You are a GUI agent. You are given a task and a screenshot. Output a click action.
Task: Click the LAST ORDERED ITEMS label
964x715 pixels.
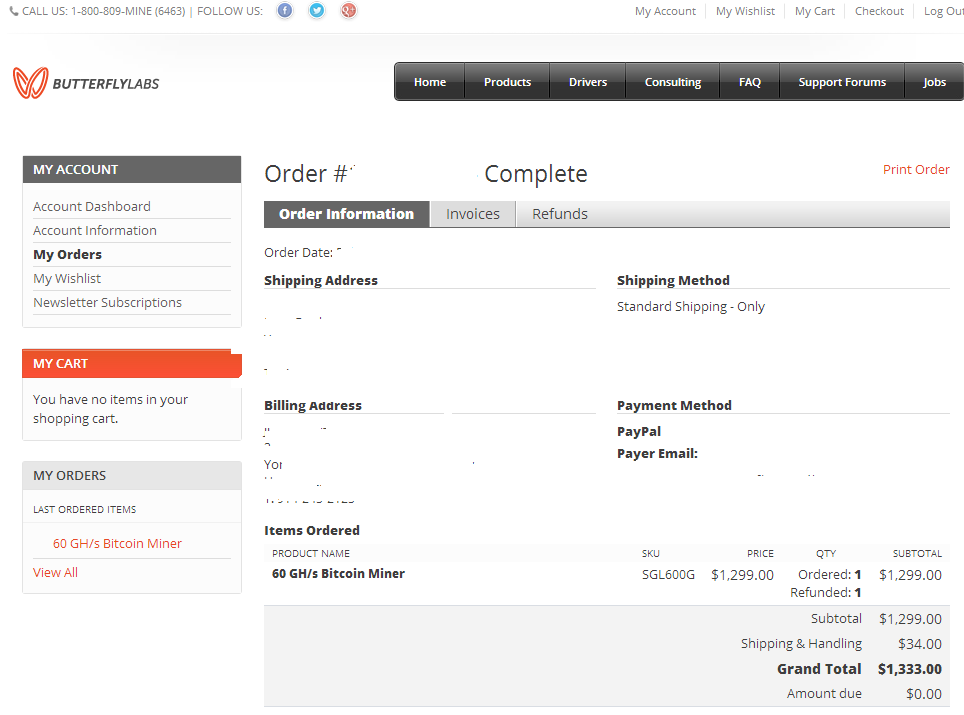point(85,510)
